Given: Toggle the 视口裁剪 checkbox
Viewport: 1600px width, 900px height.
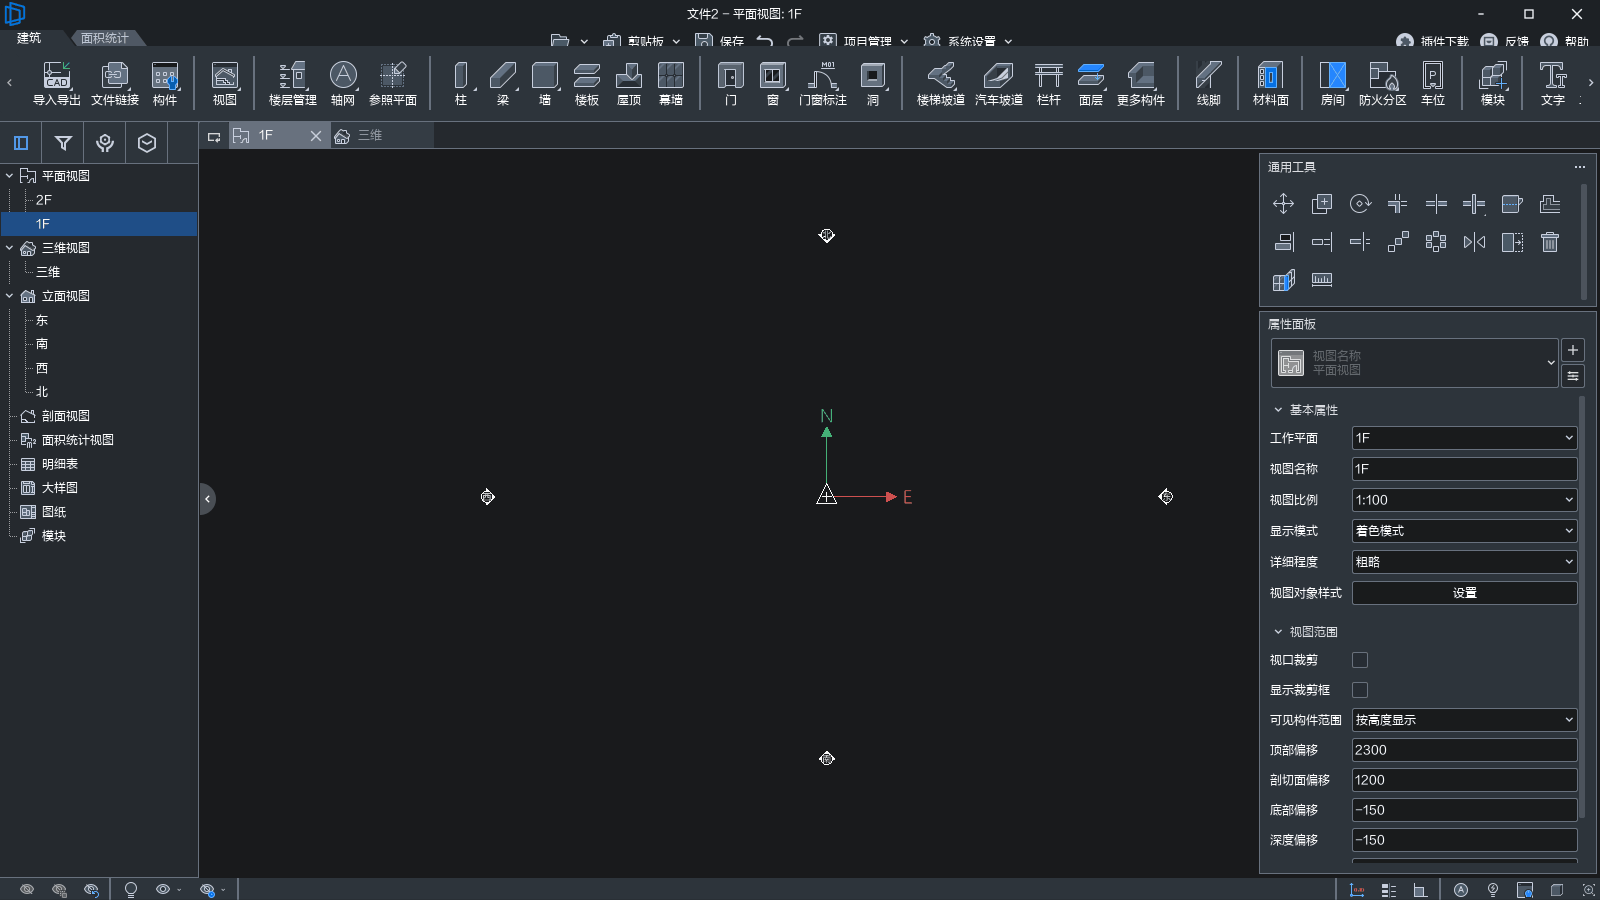Looking at the screenshot, I should 1360,660.
